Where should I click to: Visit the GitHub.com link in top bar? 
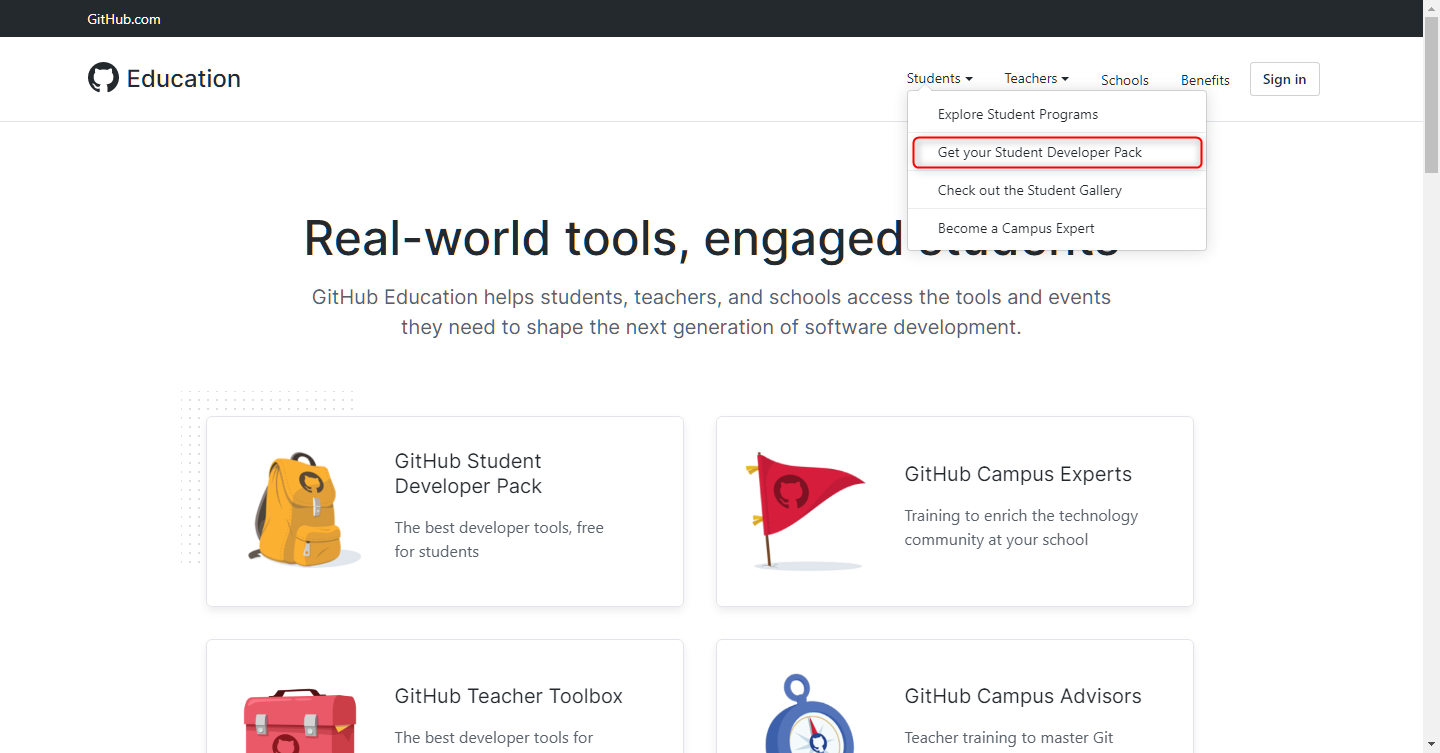(124, 19)
